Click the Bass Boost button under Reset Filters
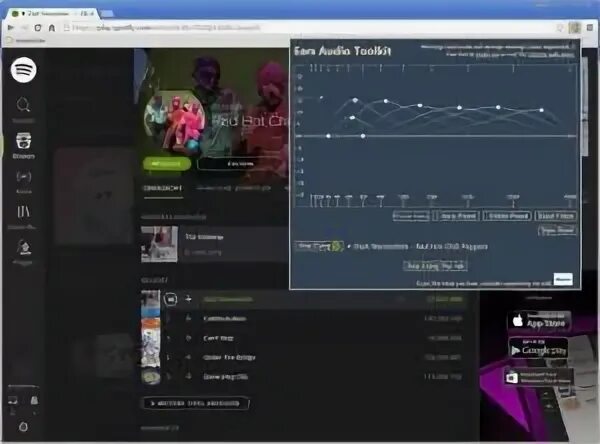The image size is (600, 444). 558,230
